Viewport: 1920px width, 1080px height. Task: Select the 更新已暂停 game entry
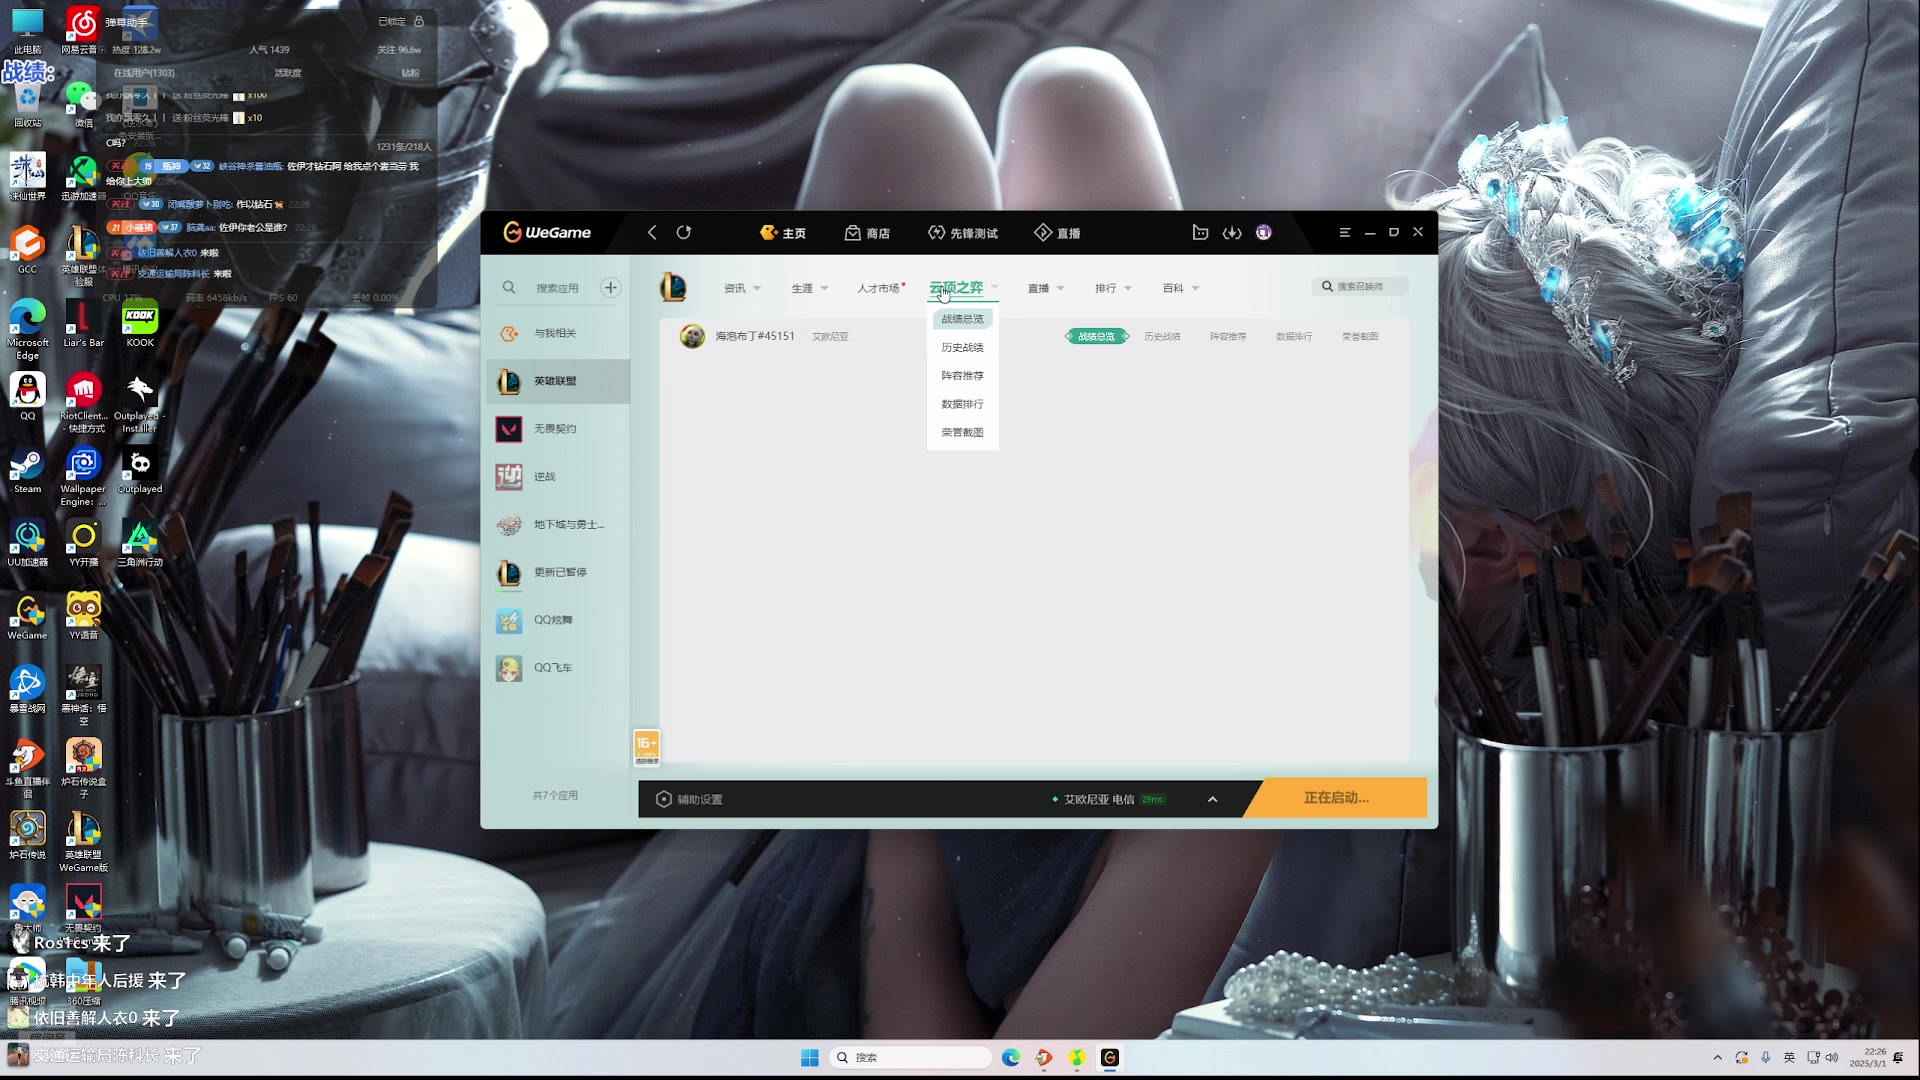[x=558, y=573]
